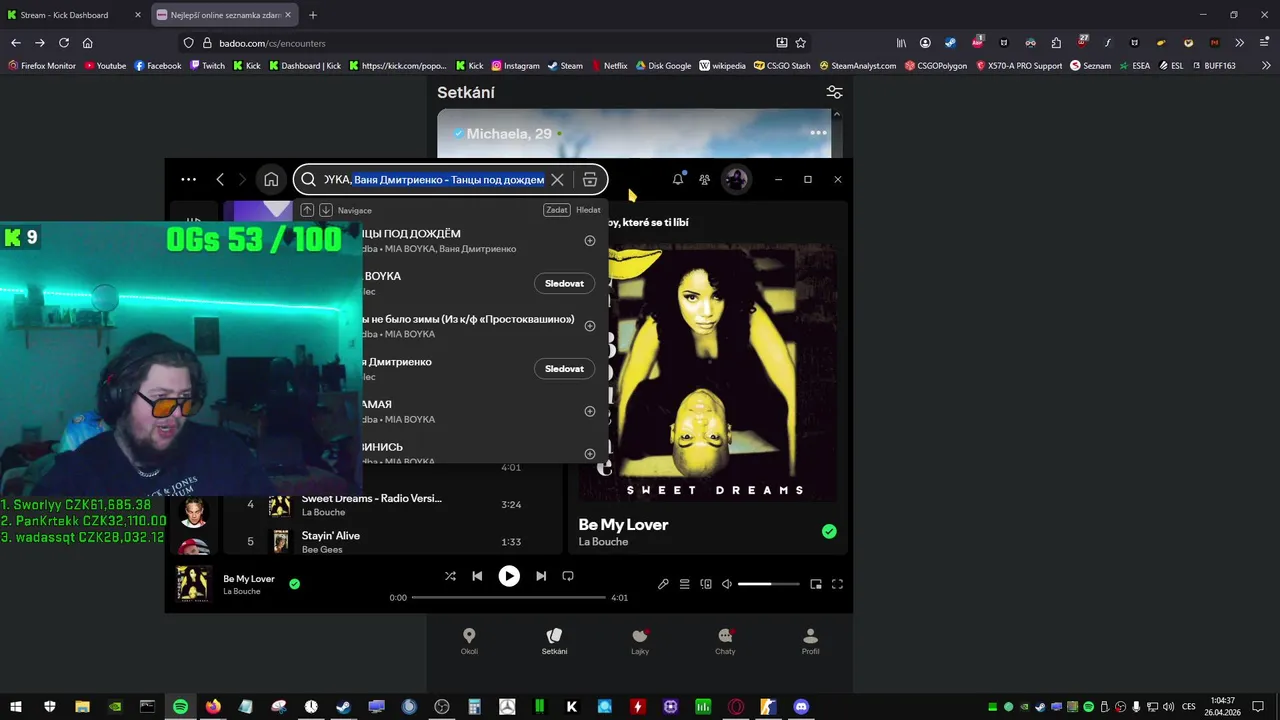This screenshot has width=1280, height=720.
Task: Follow the MIA BOYKA artist
Action: 564,283
